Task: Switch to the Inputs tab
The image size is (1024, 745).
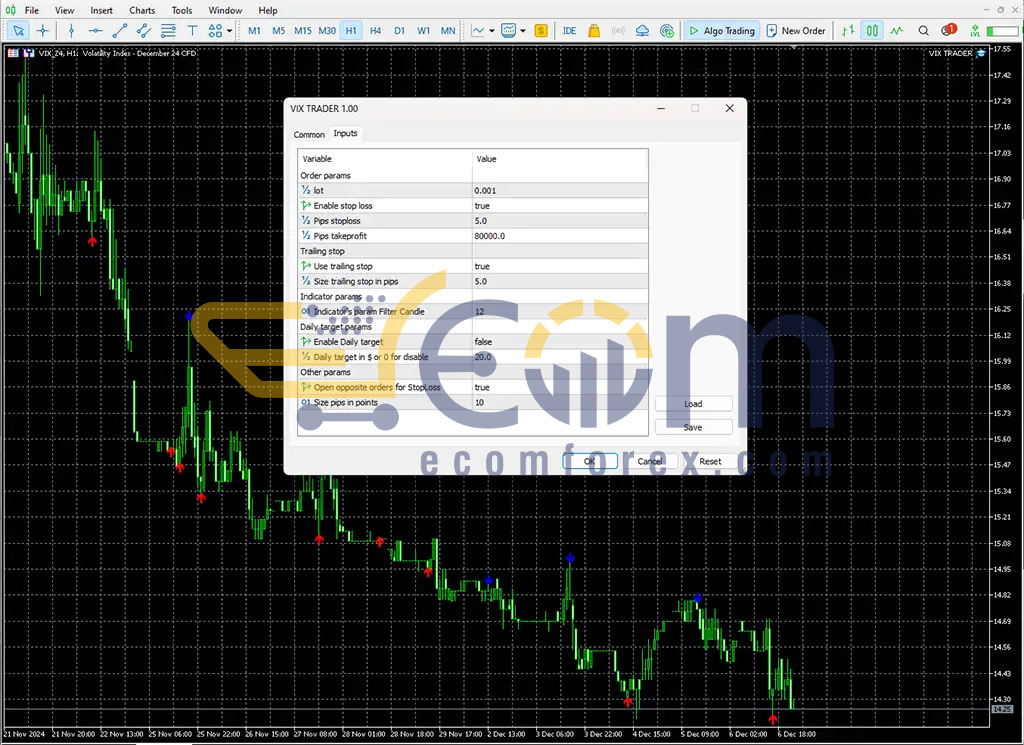Action: point(345,133)
